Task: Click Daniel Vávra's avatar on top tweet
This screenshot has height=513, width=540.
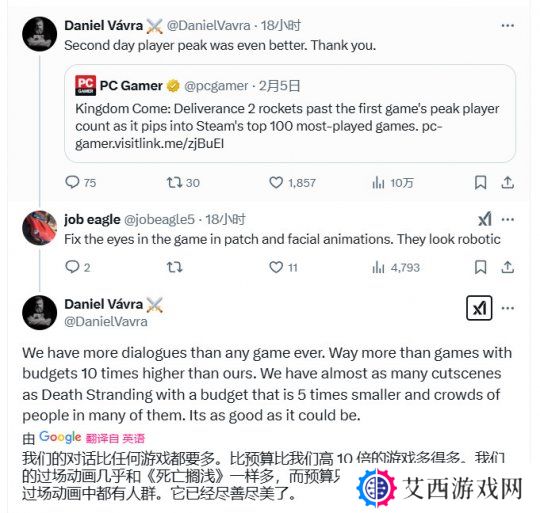Action: (40, 34)
